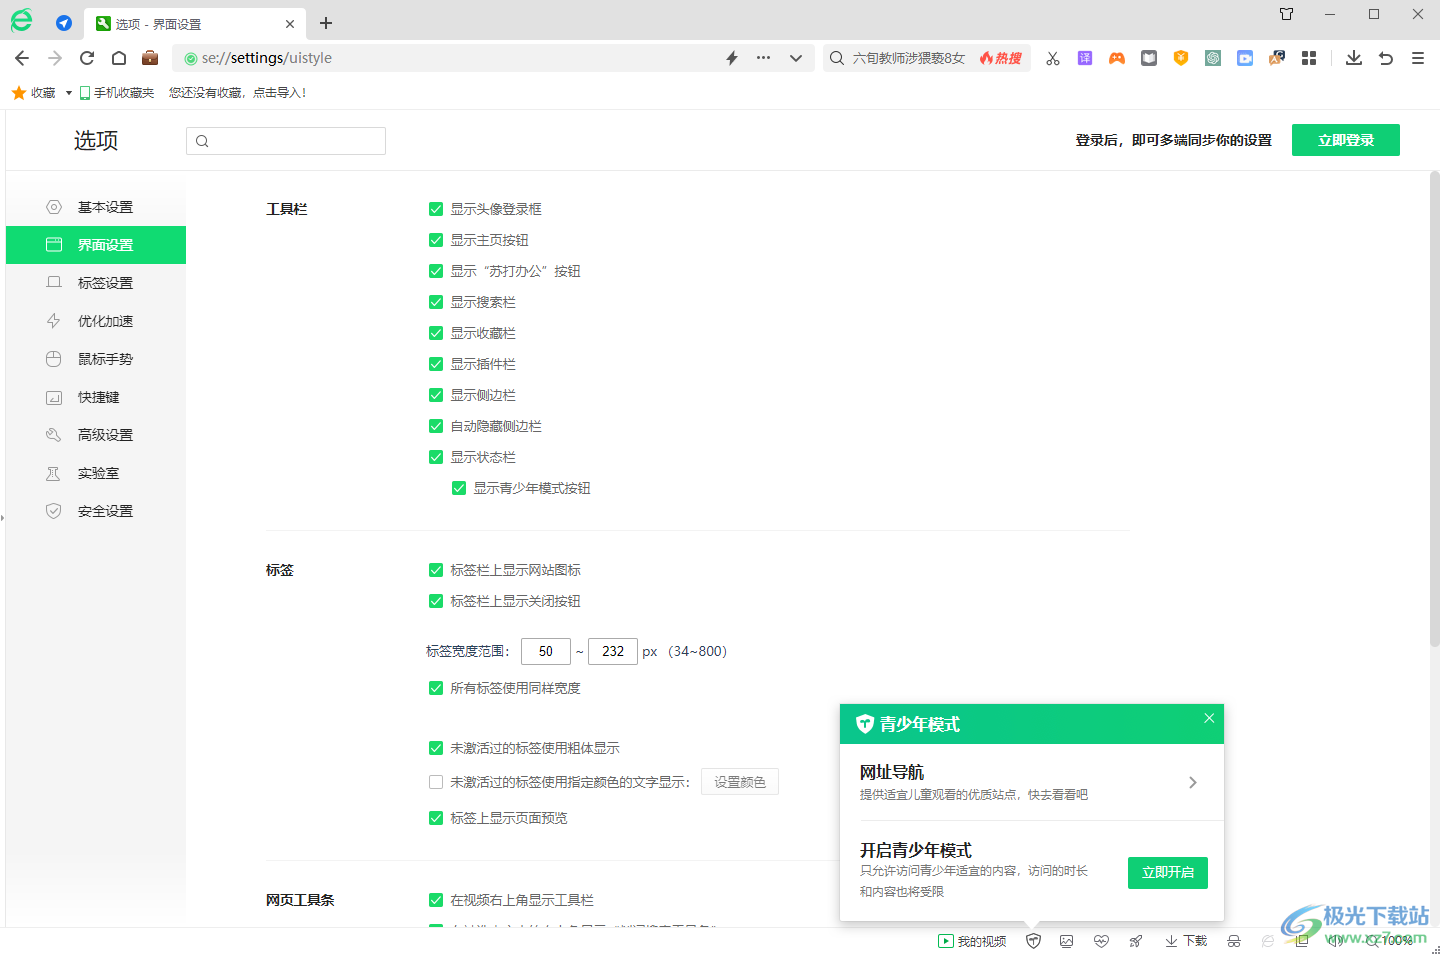Screen dimensions: 1440x954
Task: Open the hamburger main menu
Action: tap(1418, 58)
